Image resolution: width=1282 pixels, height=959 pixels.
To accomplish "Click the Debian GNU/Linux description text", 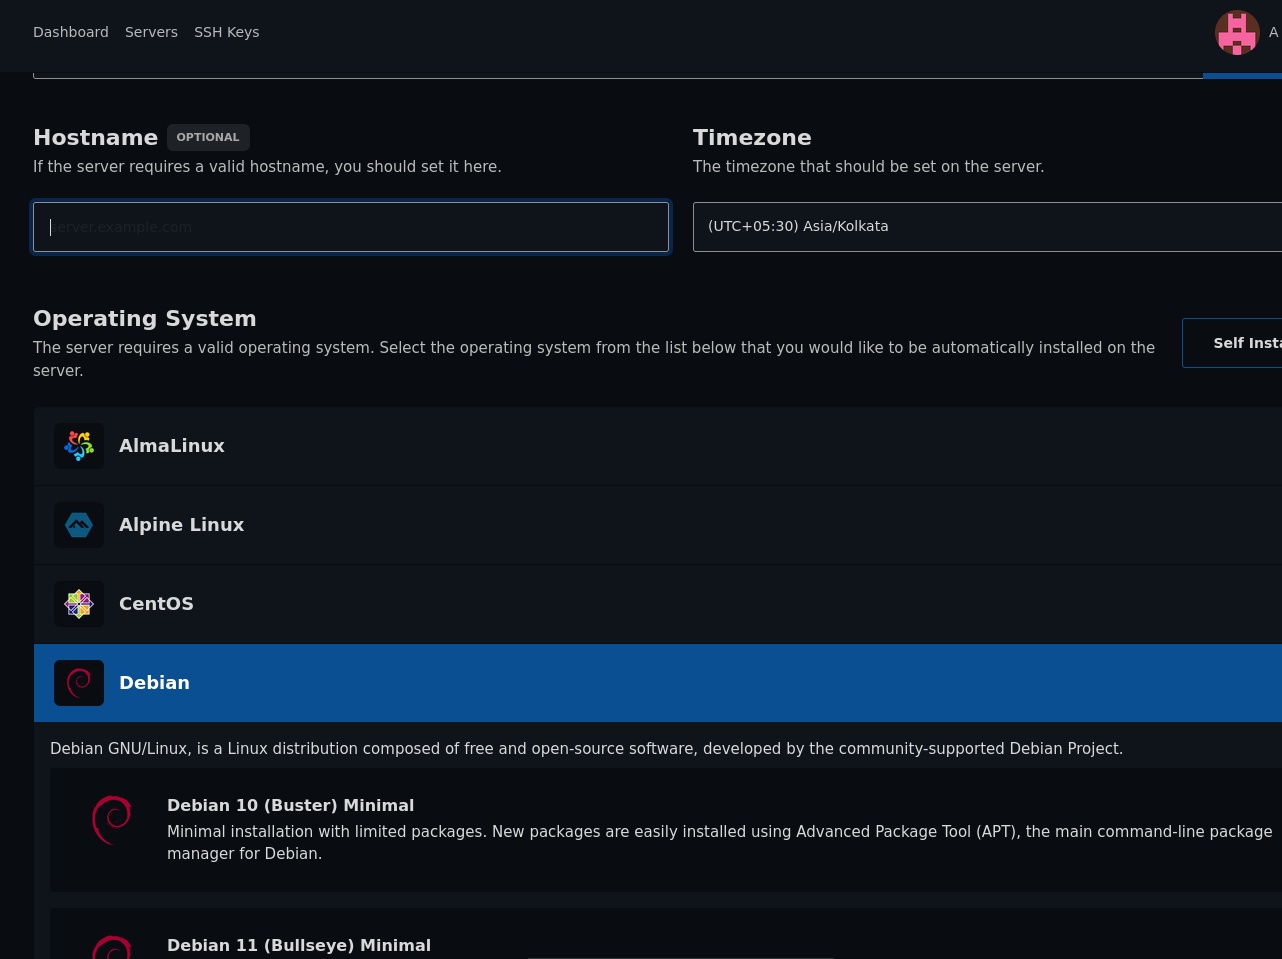I will point(586,748).
